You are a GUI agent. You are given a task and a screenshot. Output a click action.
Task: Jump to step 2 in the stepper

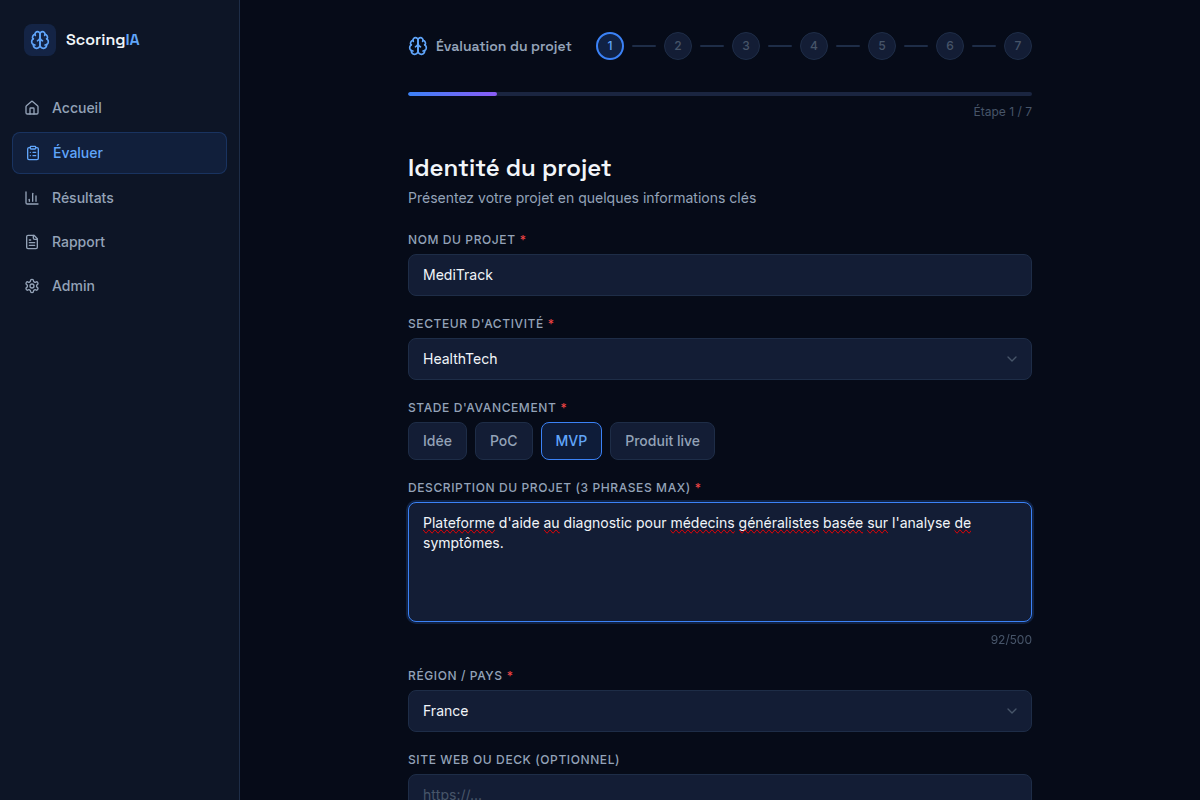pyautogui.click(x=678, y=46)
